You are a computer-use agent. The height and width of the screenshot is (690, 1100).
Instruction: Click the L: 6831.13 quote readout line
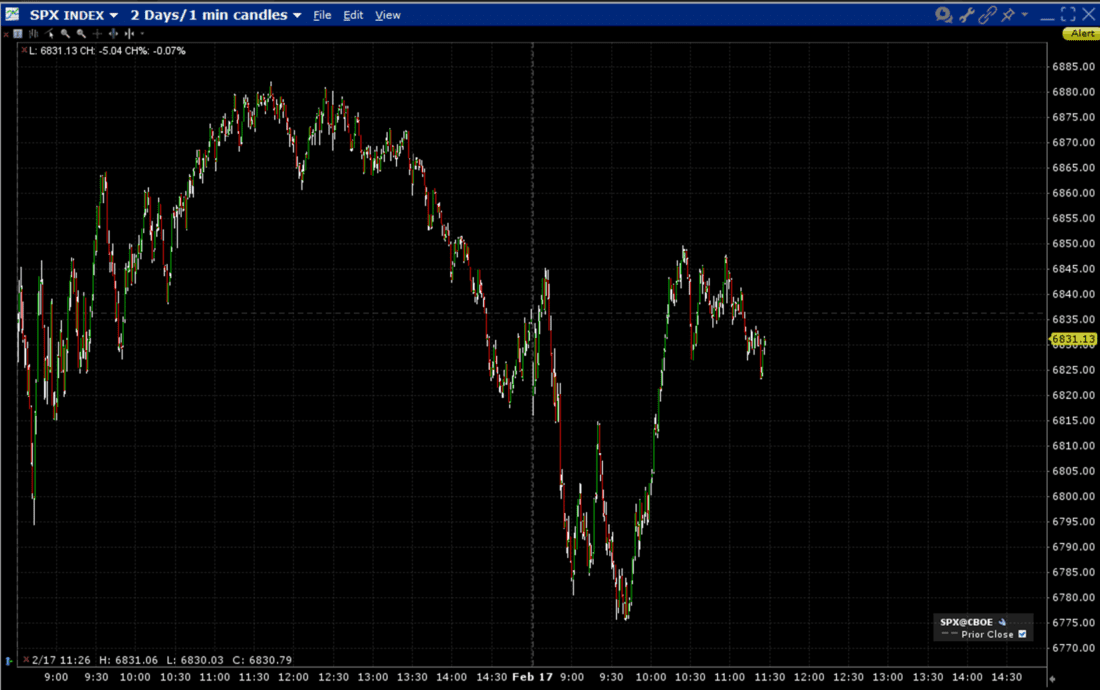(x=100, y=50)
